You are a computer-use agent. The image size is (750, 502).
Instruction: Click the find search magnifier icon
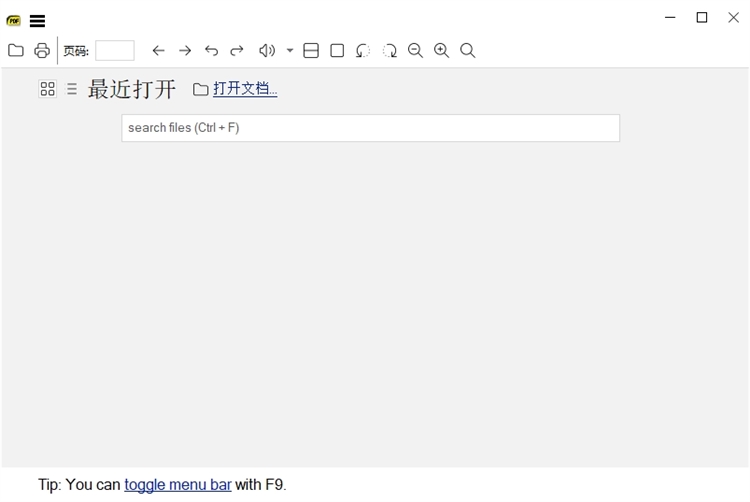tap(467, 50)
